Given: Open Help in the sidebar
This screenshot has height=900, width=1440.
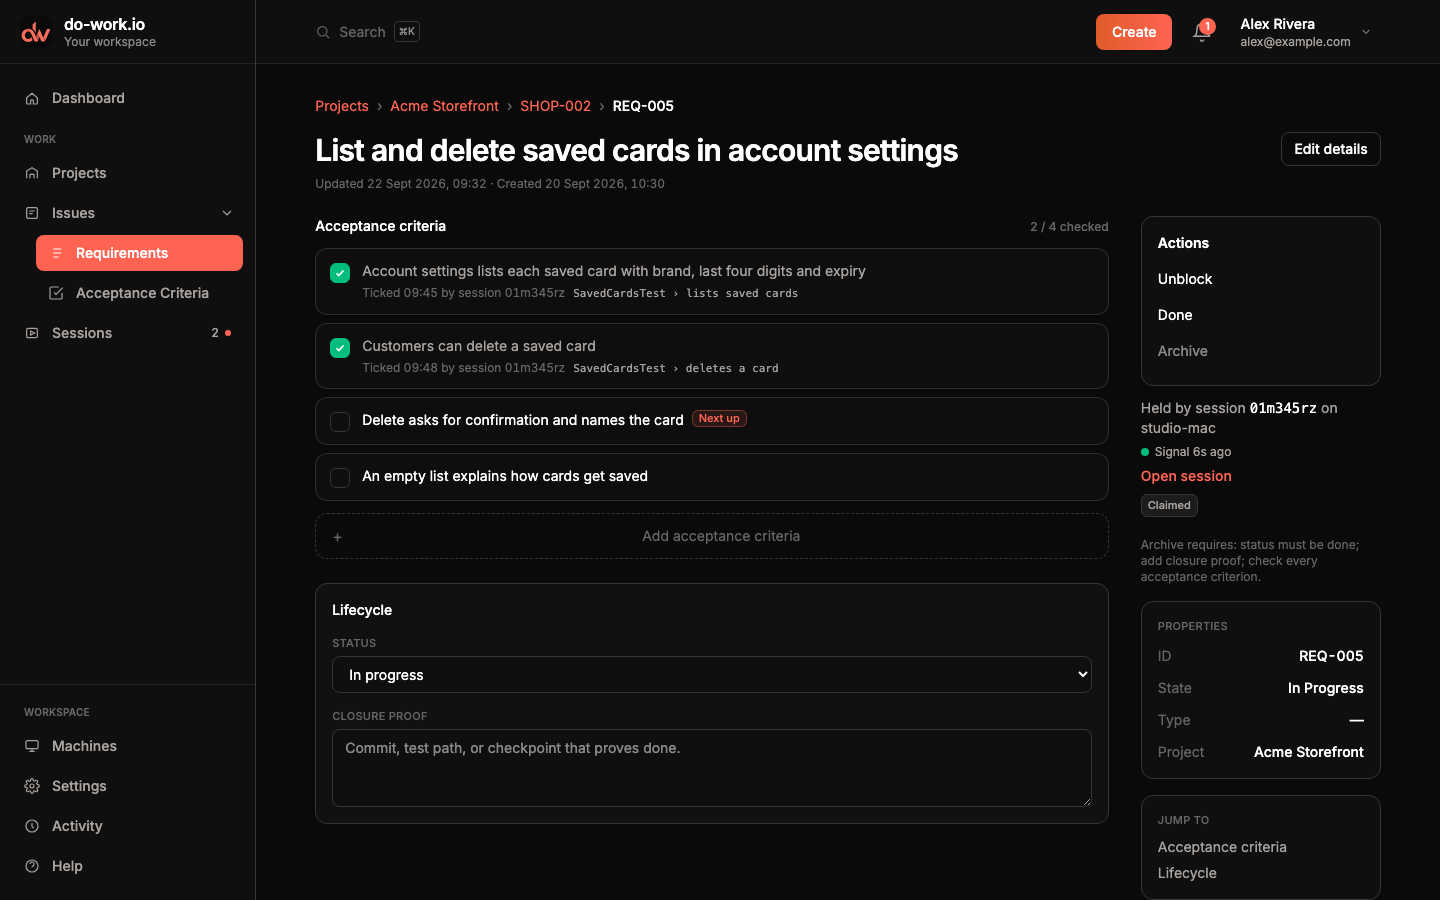Looking at the screenshot, I should [128, 866].
